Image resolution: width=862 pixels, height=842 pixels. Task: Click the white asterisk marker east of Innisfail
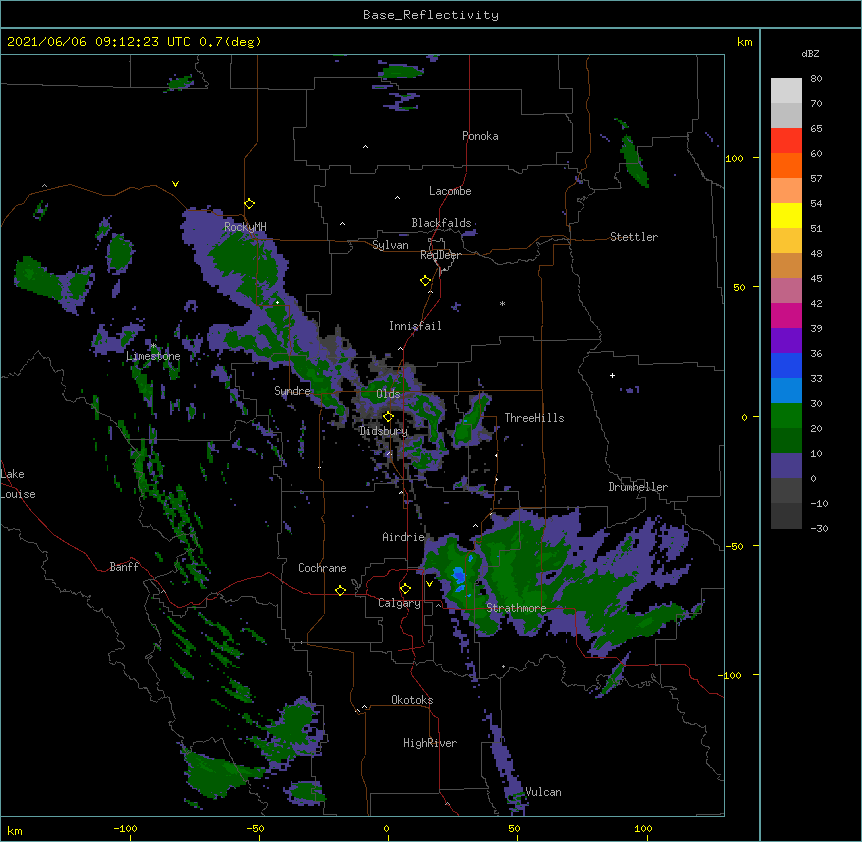[502, 303]
